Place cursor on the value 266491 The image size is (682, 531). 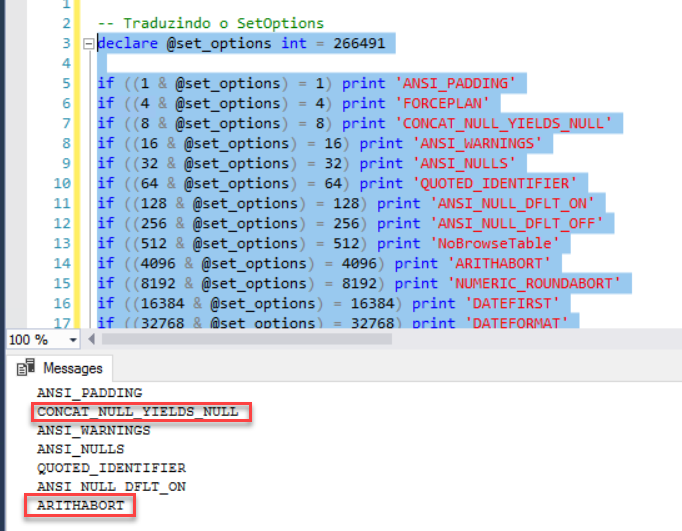pos(361,43)
